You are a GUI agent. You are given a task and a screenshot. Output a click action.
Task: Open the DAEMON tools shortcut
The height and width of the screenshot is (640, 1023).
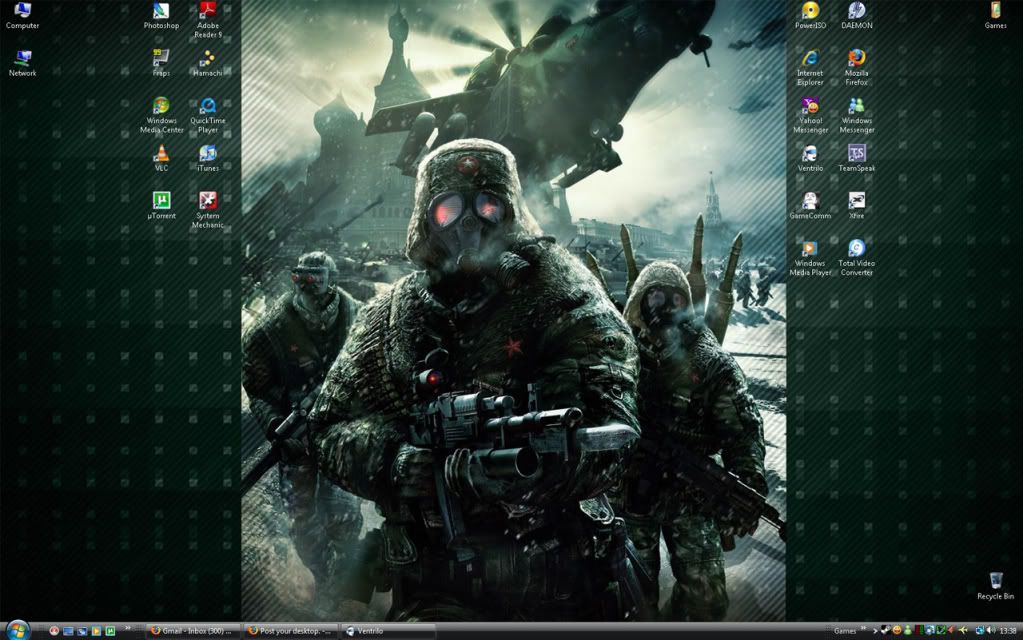pyautogui.click(x=856, y=12)
